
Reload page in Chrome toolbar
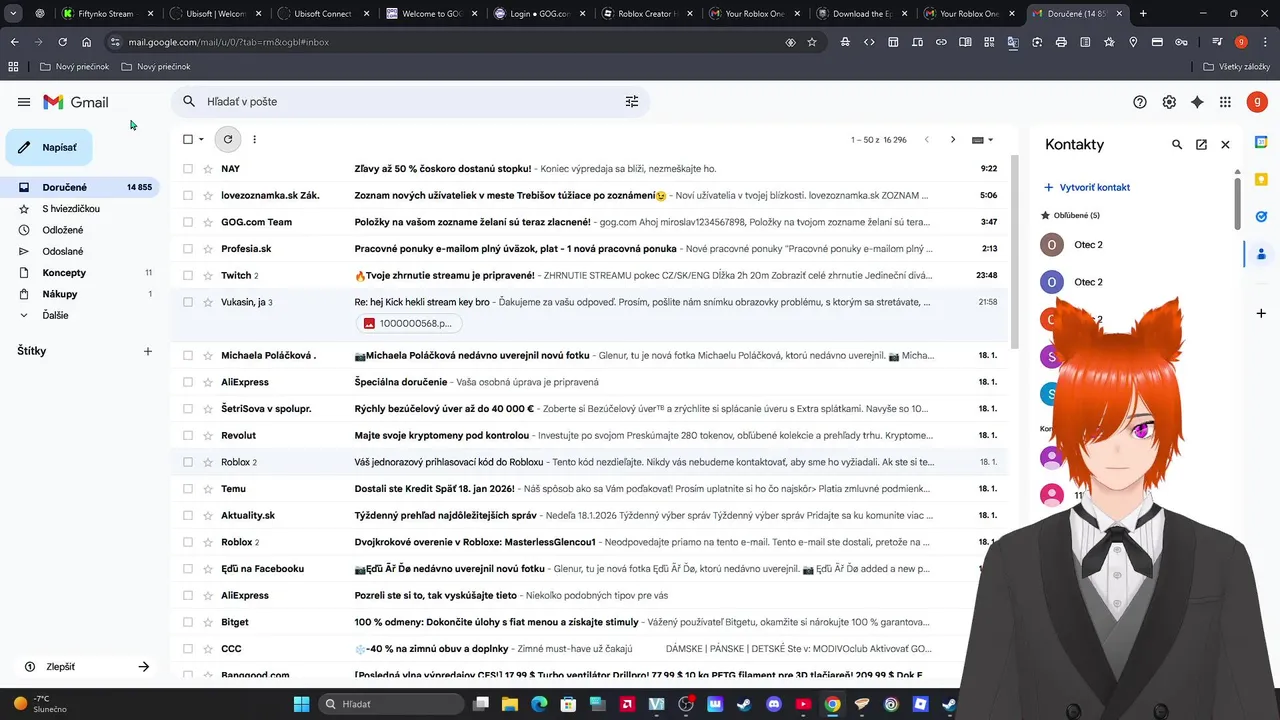[x=62, y=42]
